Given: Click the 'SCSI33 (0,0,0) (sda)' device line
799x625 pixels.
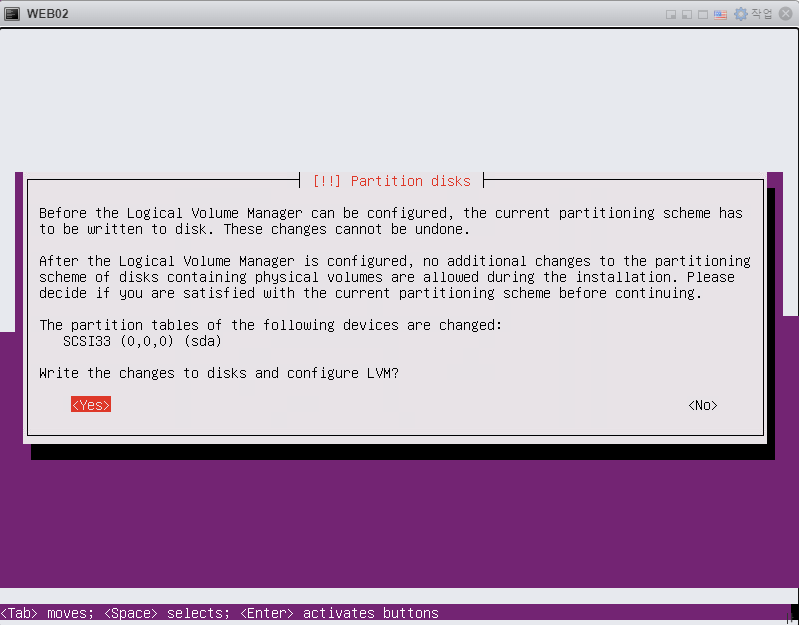Looking at the screenshot, I should (142, 341).
